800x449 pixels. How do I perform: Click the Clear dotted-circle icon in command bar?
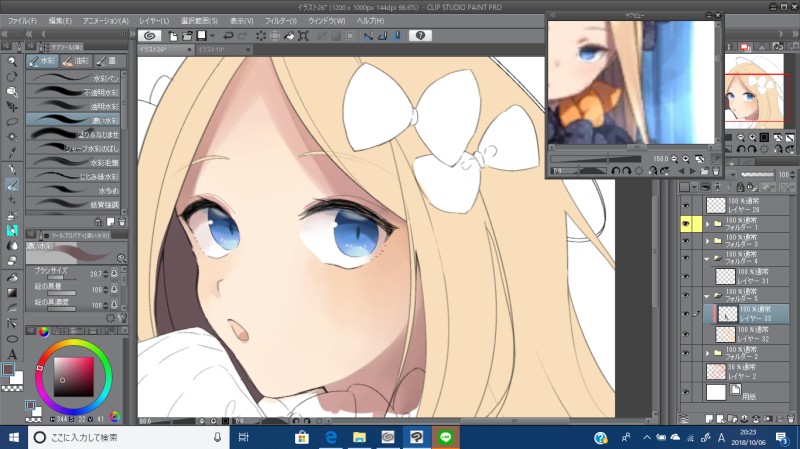(x=261, y=36)
